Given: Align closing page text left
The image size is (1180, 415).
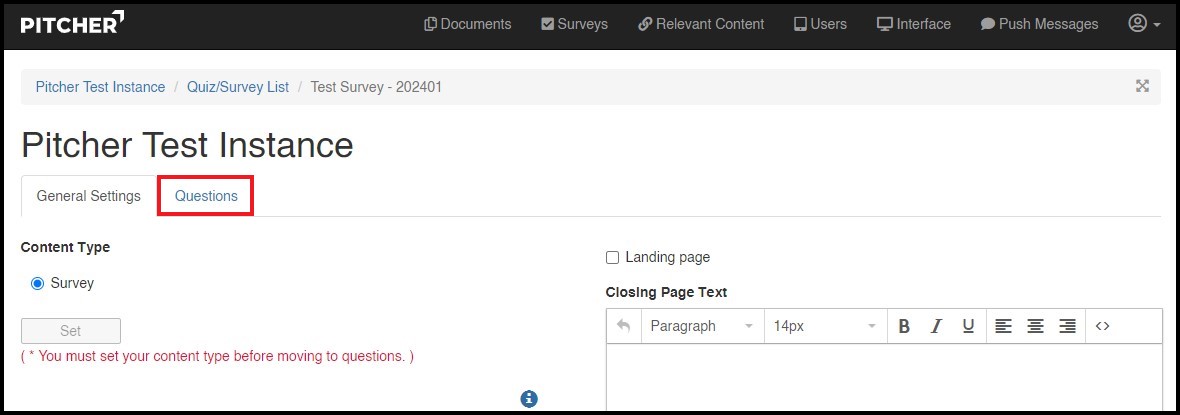Looking at the screenshot, I should [1003, 326].
